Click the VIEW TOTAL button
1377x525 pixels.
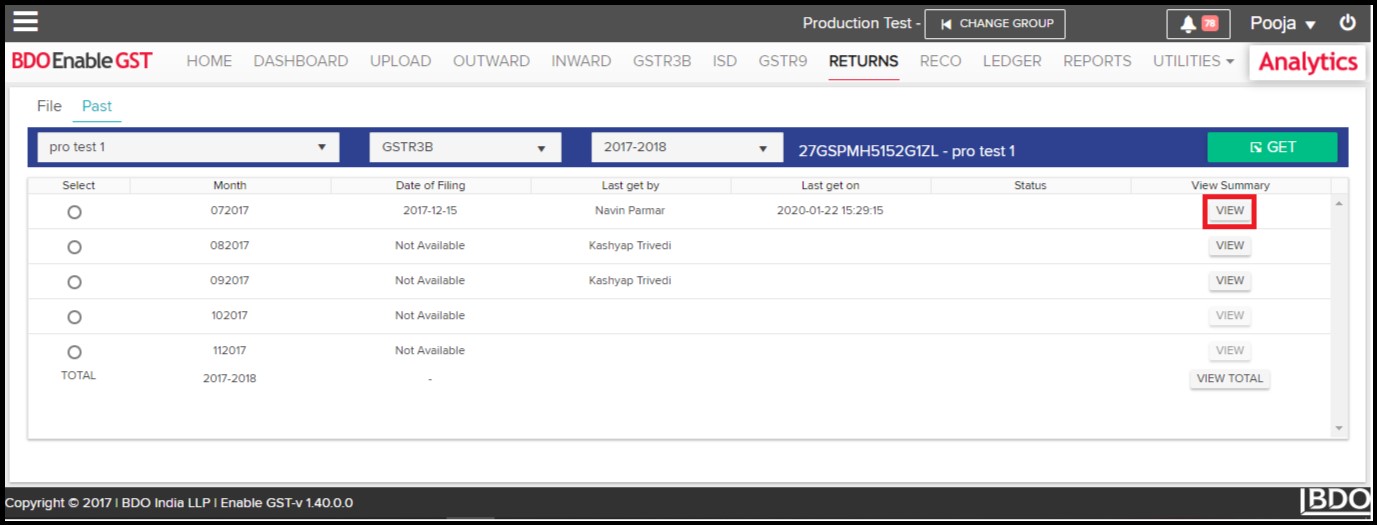(1229, 379)
